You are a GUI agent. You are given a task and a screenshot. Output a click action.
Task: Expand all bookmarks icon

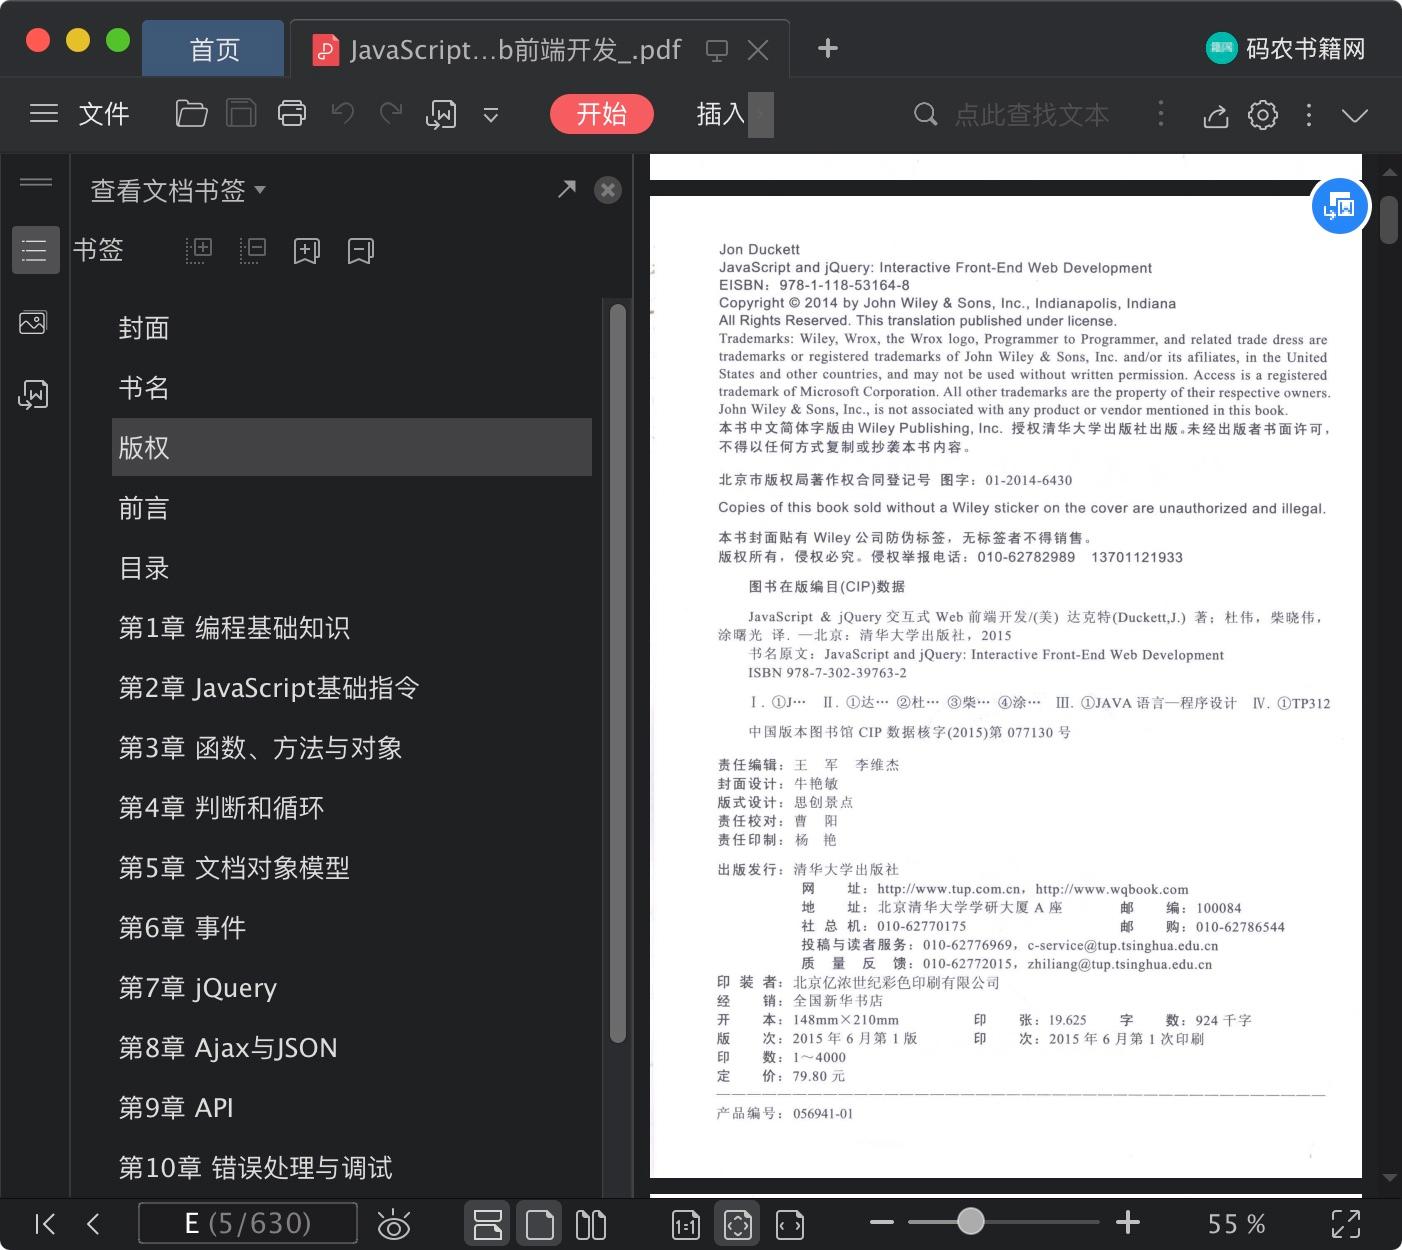pyautogui.click(x=199, y=250)
